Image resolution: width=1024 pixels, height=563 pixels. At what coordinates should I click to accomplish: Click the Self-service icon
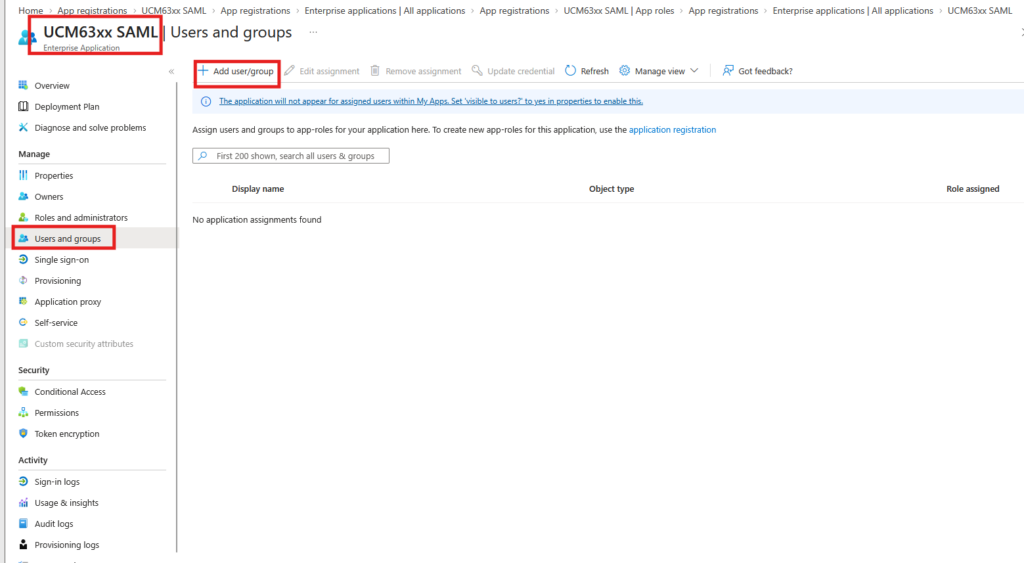point(24,322)
